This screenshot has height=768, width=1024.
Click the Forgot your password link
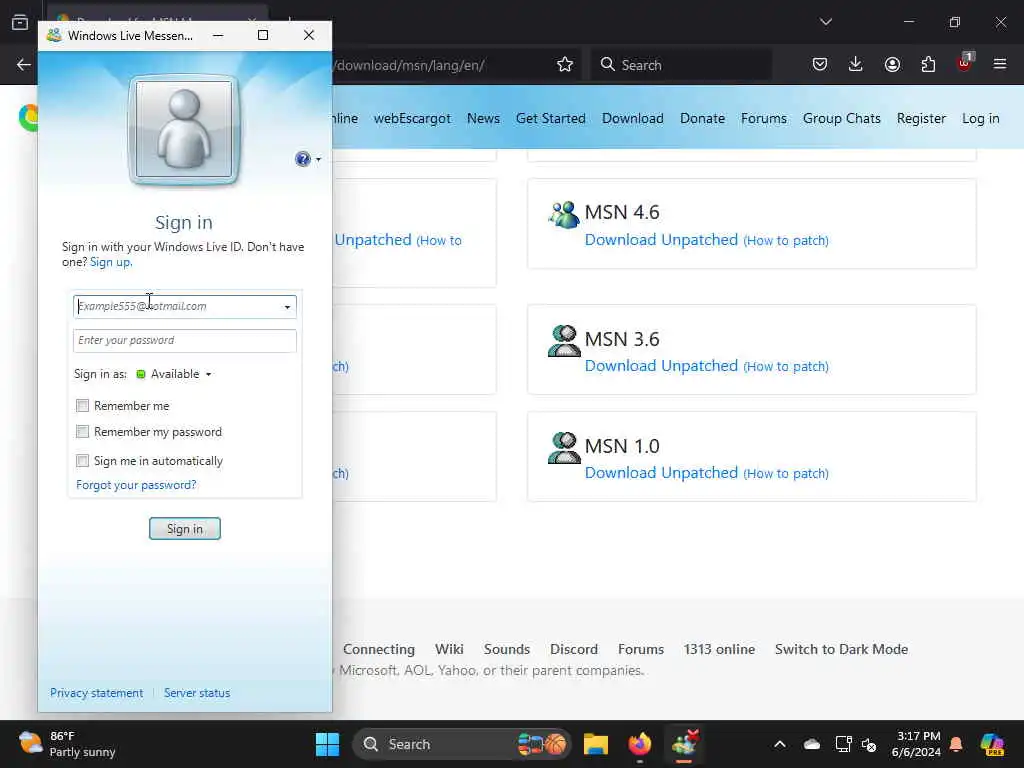(136, 485)
